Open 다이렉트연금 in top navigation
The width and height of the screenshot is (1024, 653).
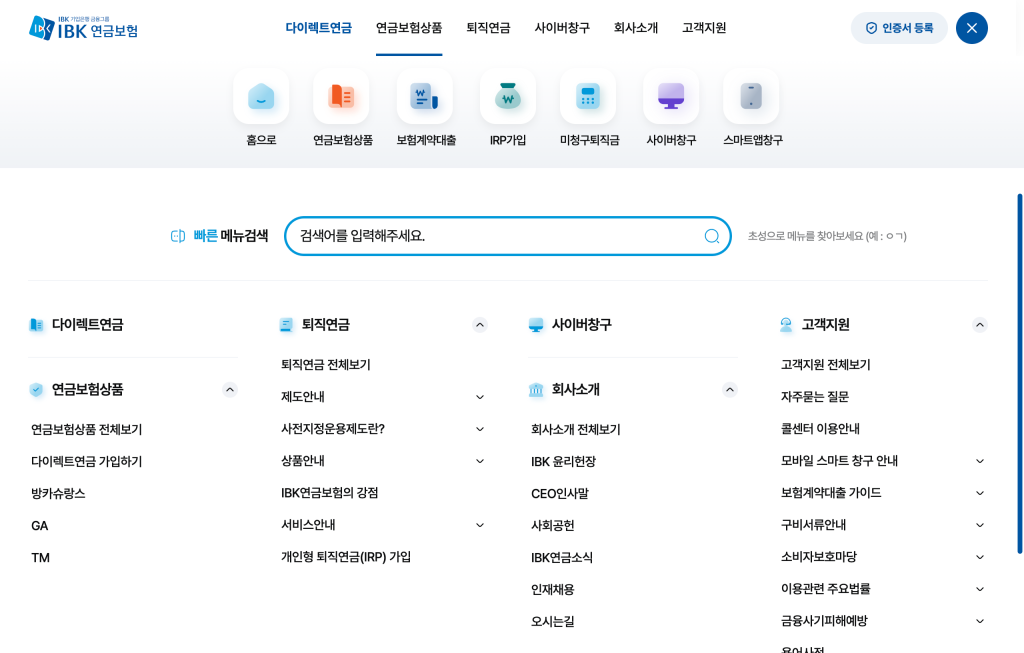point(318,28)
